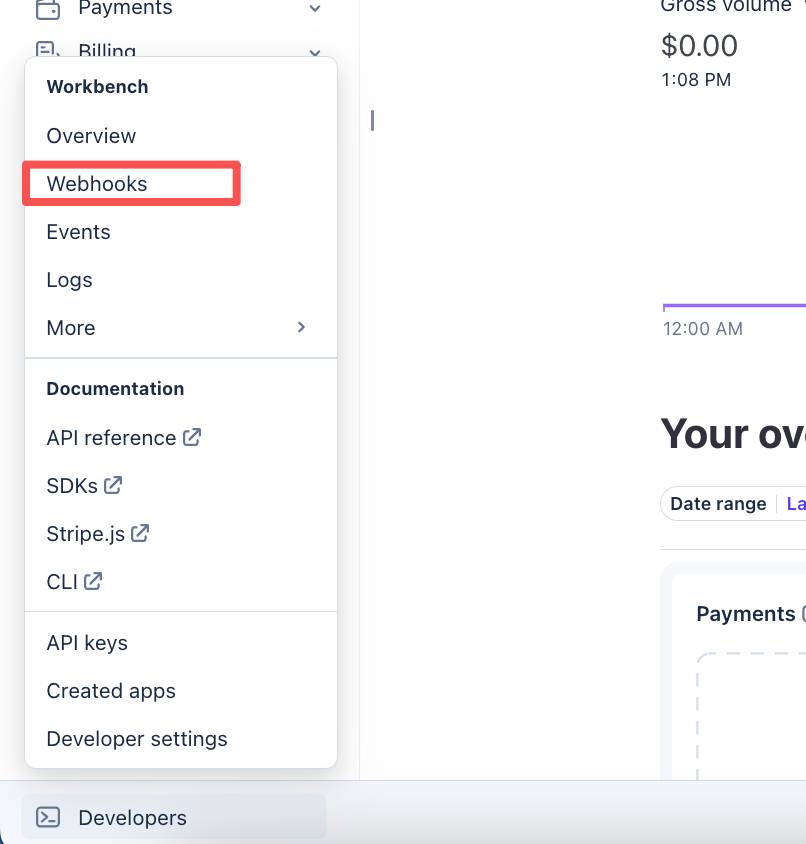Open Logs from the Workbench menu
The height and width of the screenshot is (844, 806).
[x=69, y=280]
